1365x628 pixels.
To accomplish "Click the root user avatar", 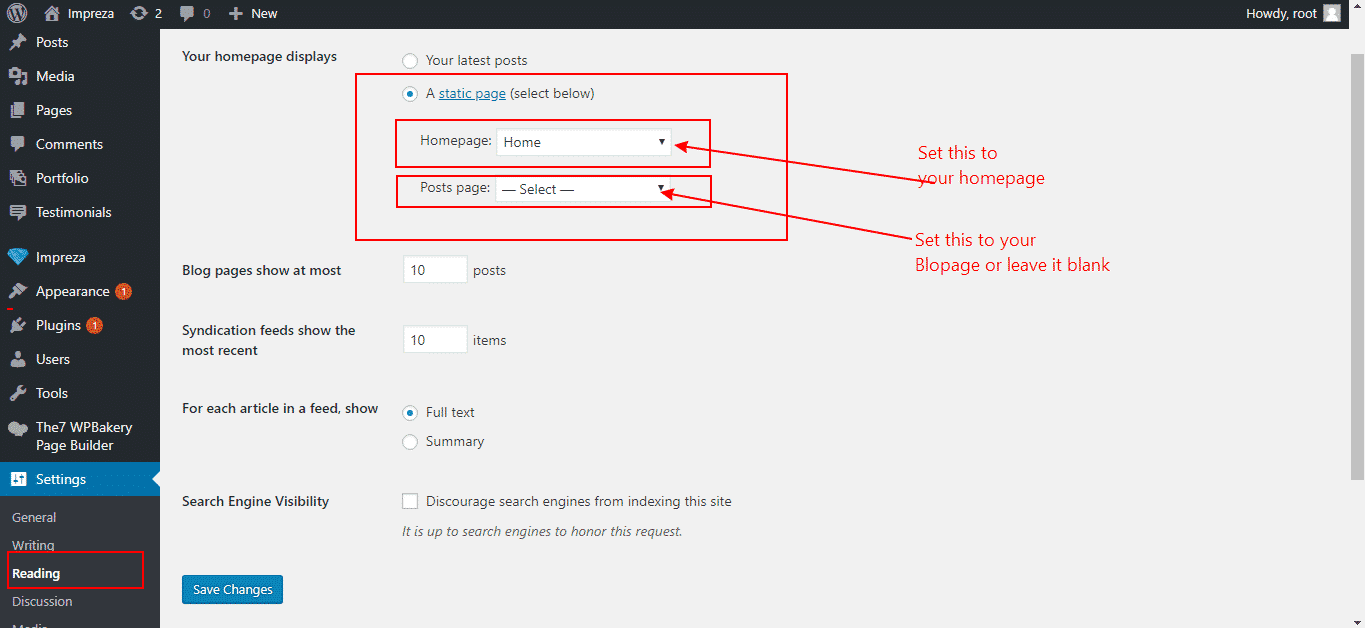I will point(1331,13).
